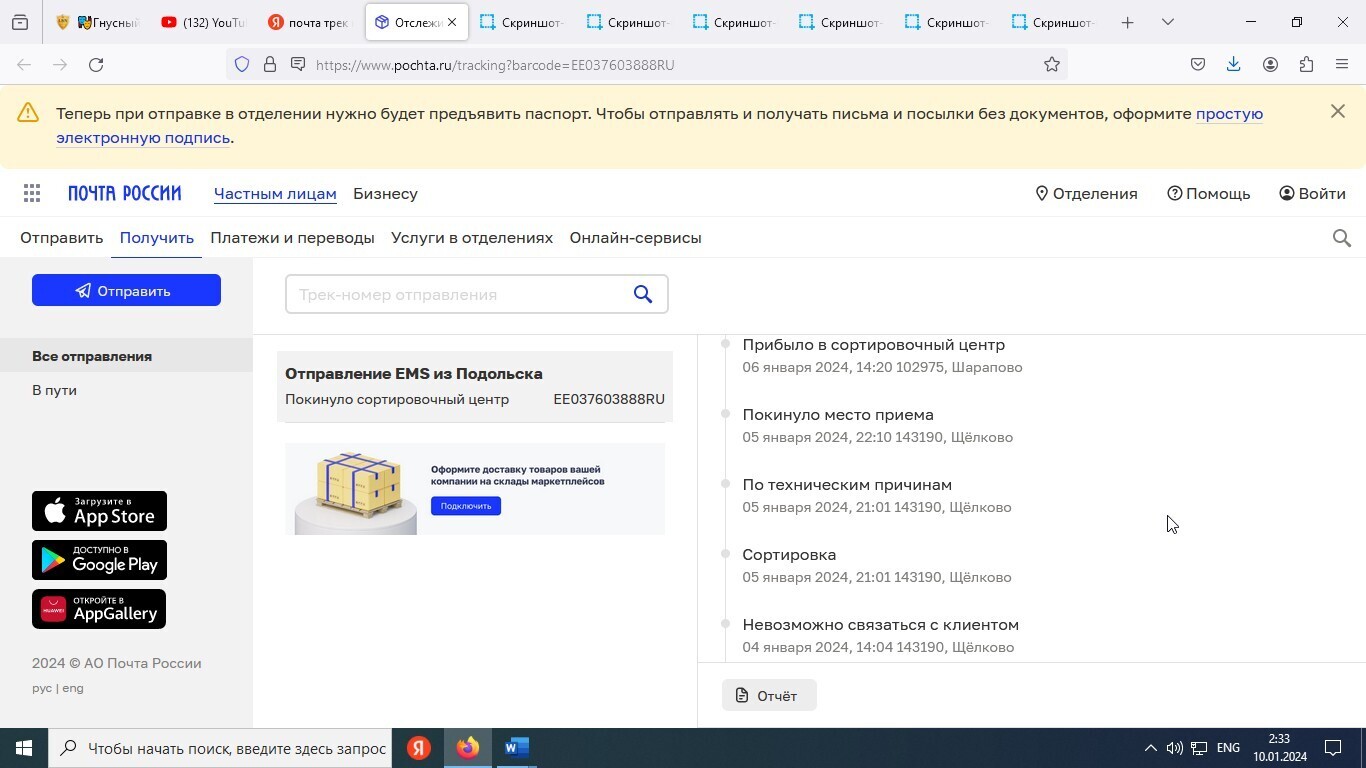Open Firefox application hamburger menu
This screenshot has width=1366, height=768.
(1342, 65)
